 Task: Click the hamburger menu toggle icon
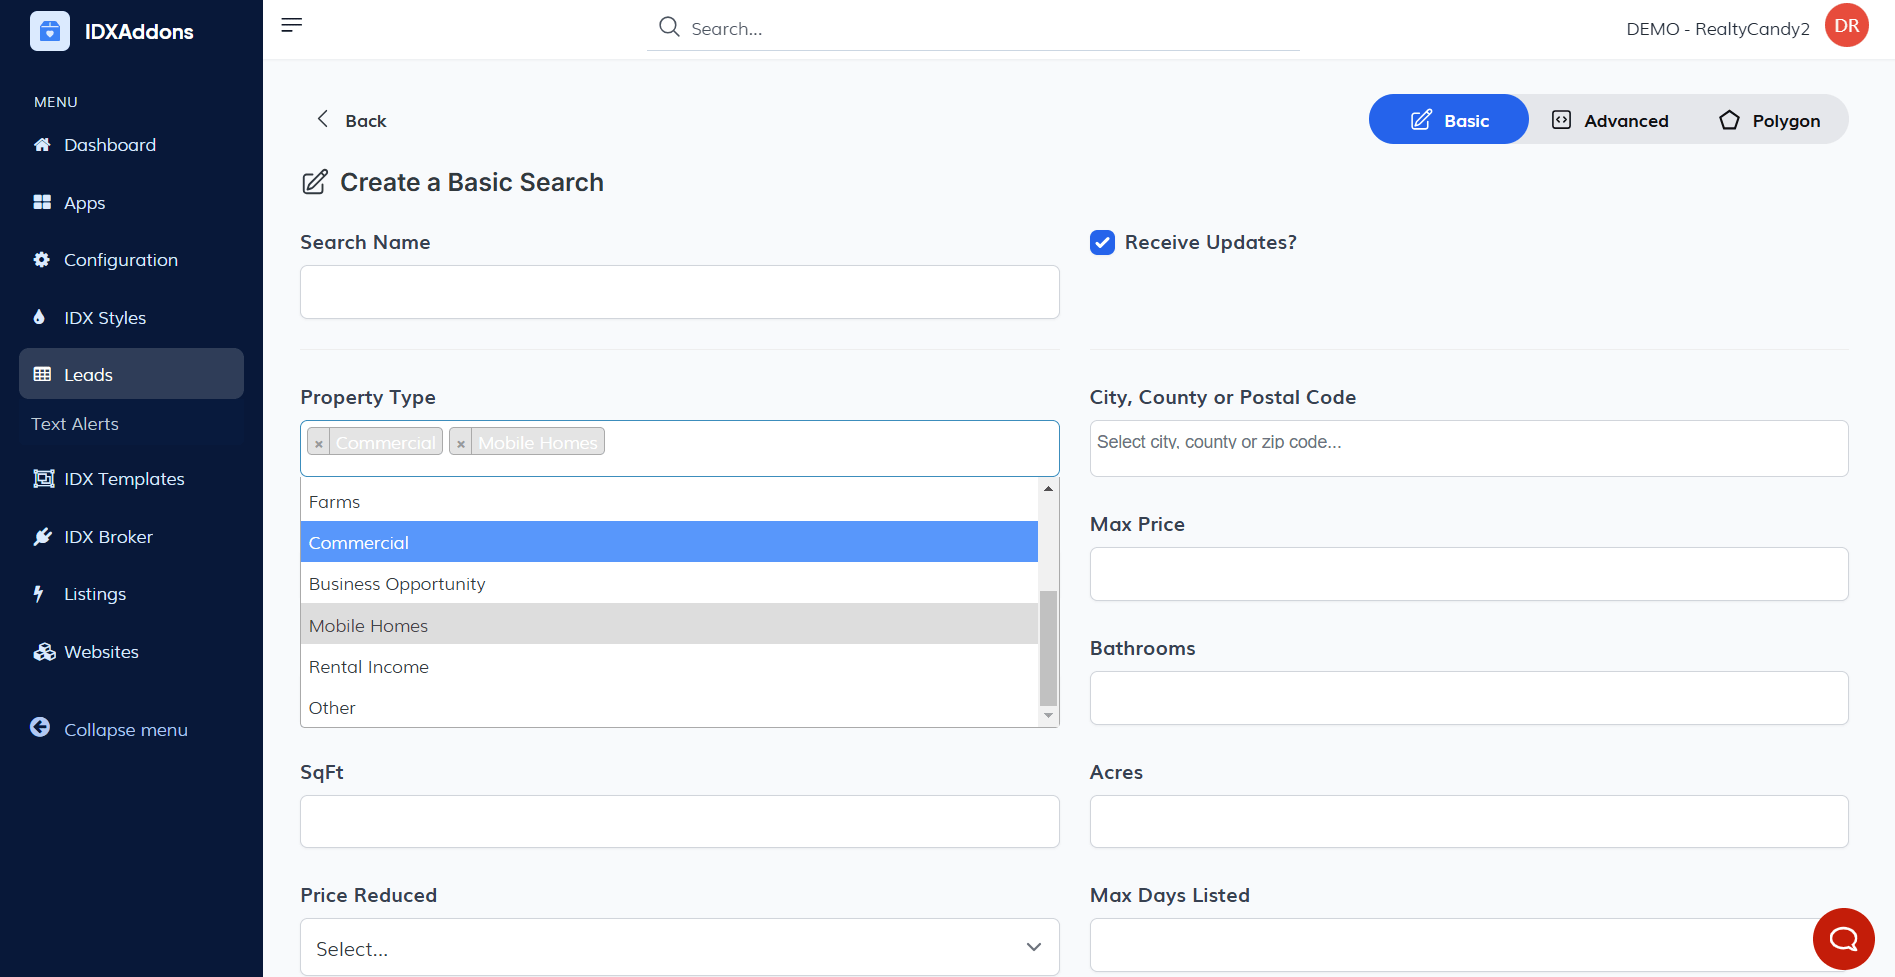coord(291,25)
